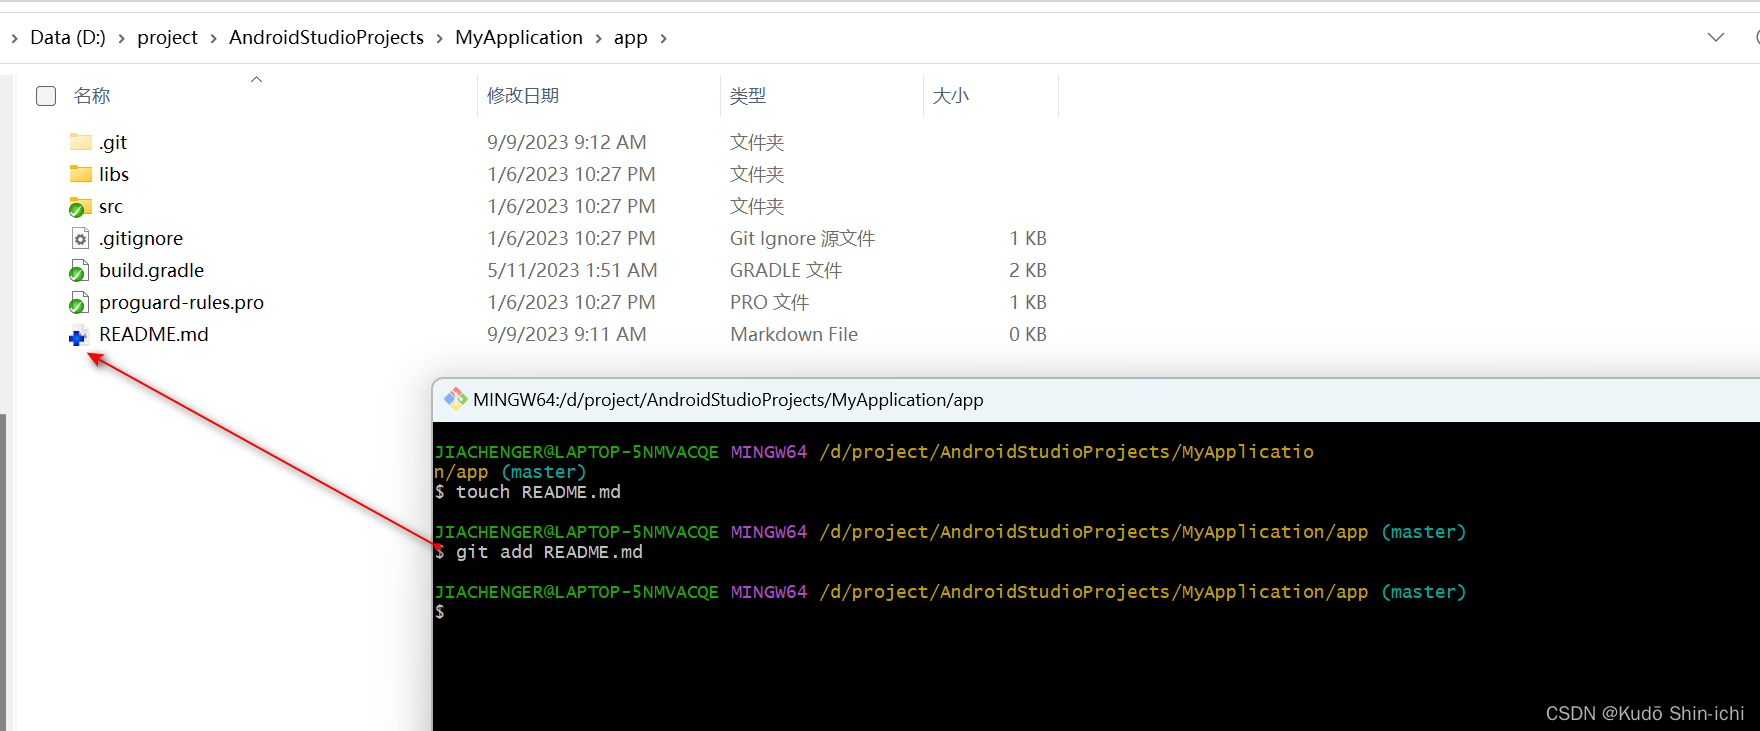Click the 'git add README.md' command line
Viewport: 1760px width, 731px height.
coord(539,552)
